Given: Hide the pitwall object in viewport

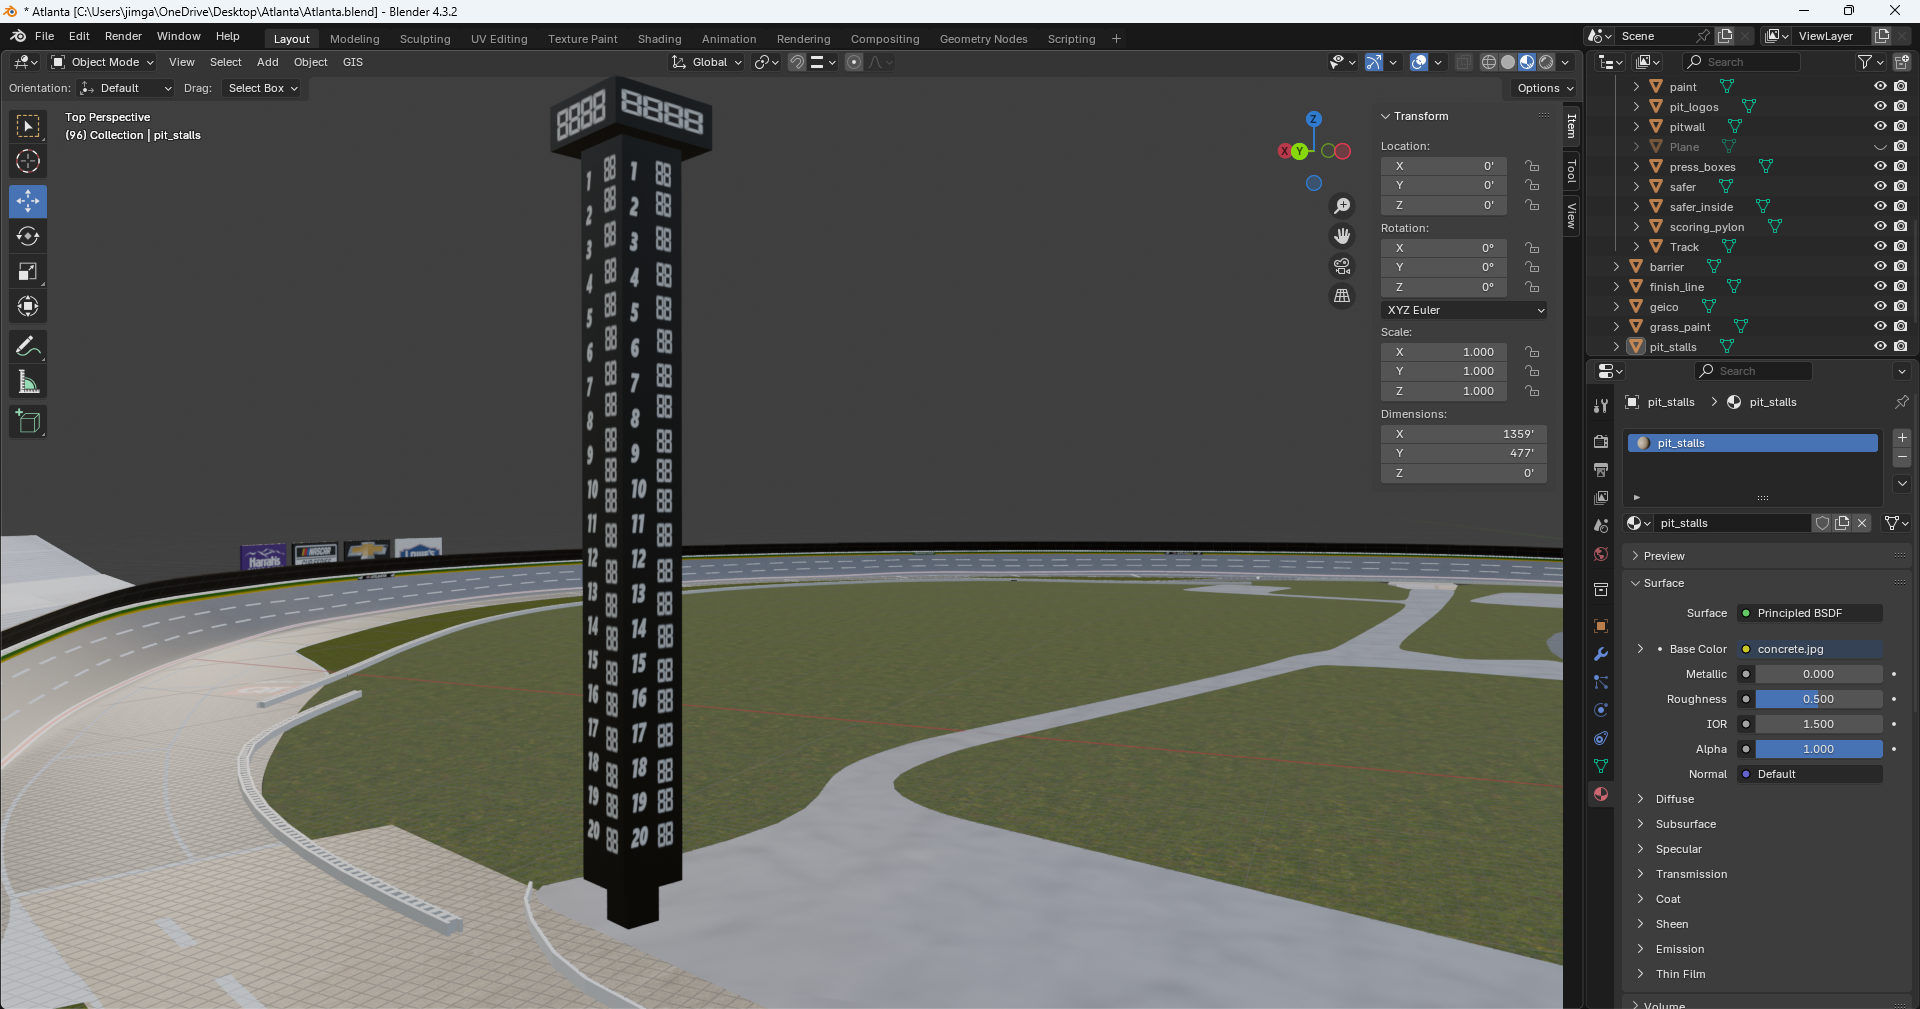Looking at the screenshot, I should click(1880, 127).
